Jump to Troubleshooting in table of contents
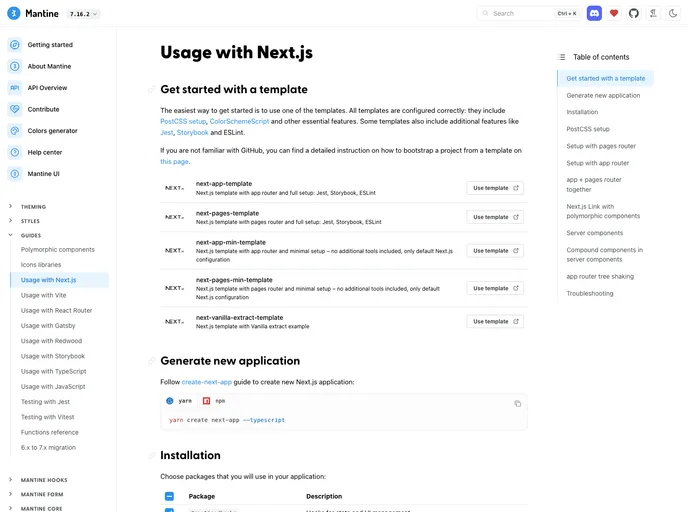The image size is (688, 512). click(x=590, y=294)
